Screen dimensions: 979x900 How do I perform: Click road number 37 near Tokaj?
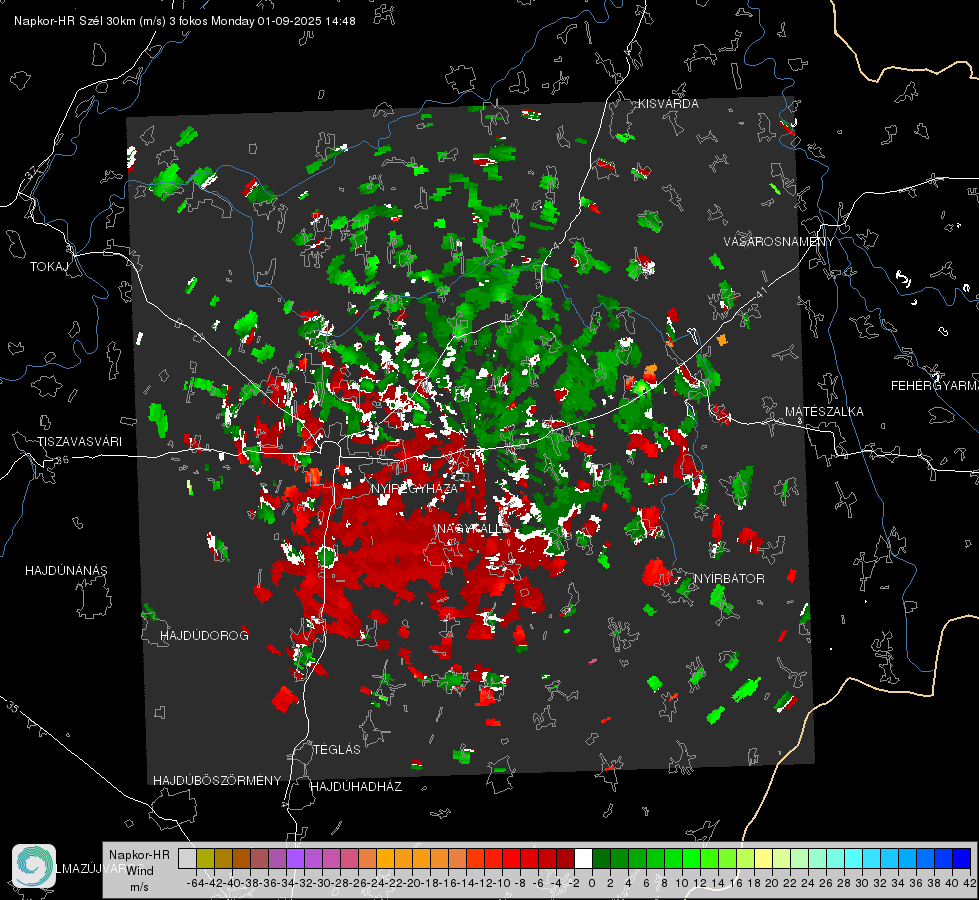(32, 172)
